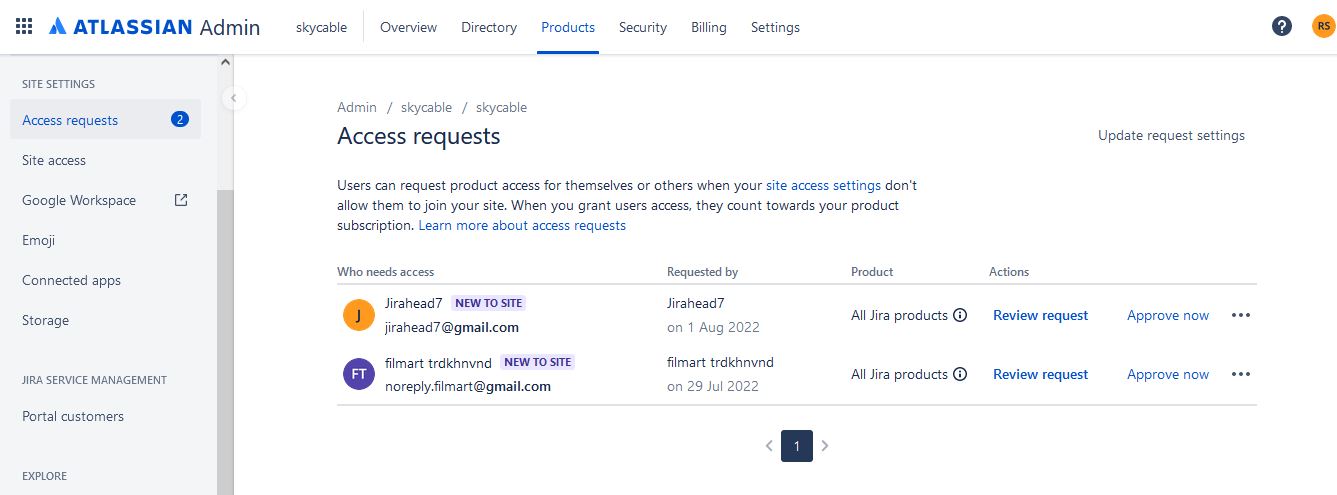The height and width of the screenshot is (495, 1337).
Task: Click the Admin breadcrumb link
Action: 357,107
